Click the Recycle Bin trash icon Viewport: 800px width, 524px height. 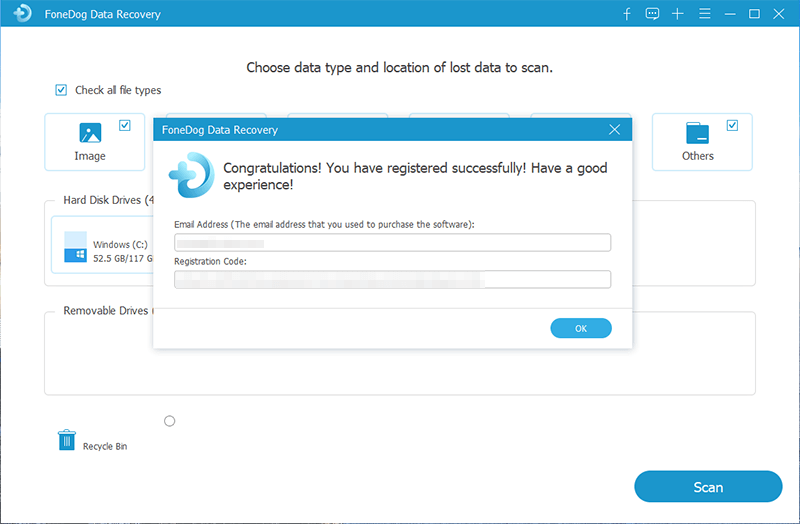67,440
